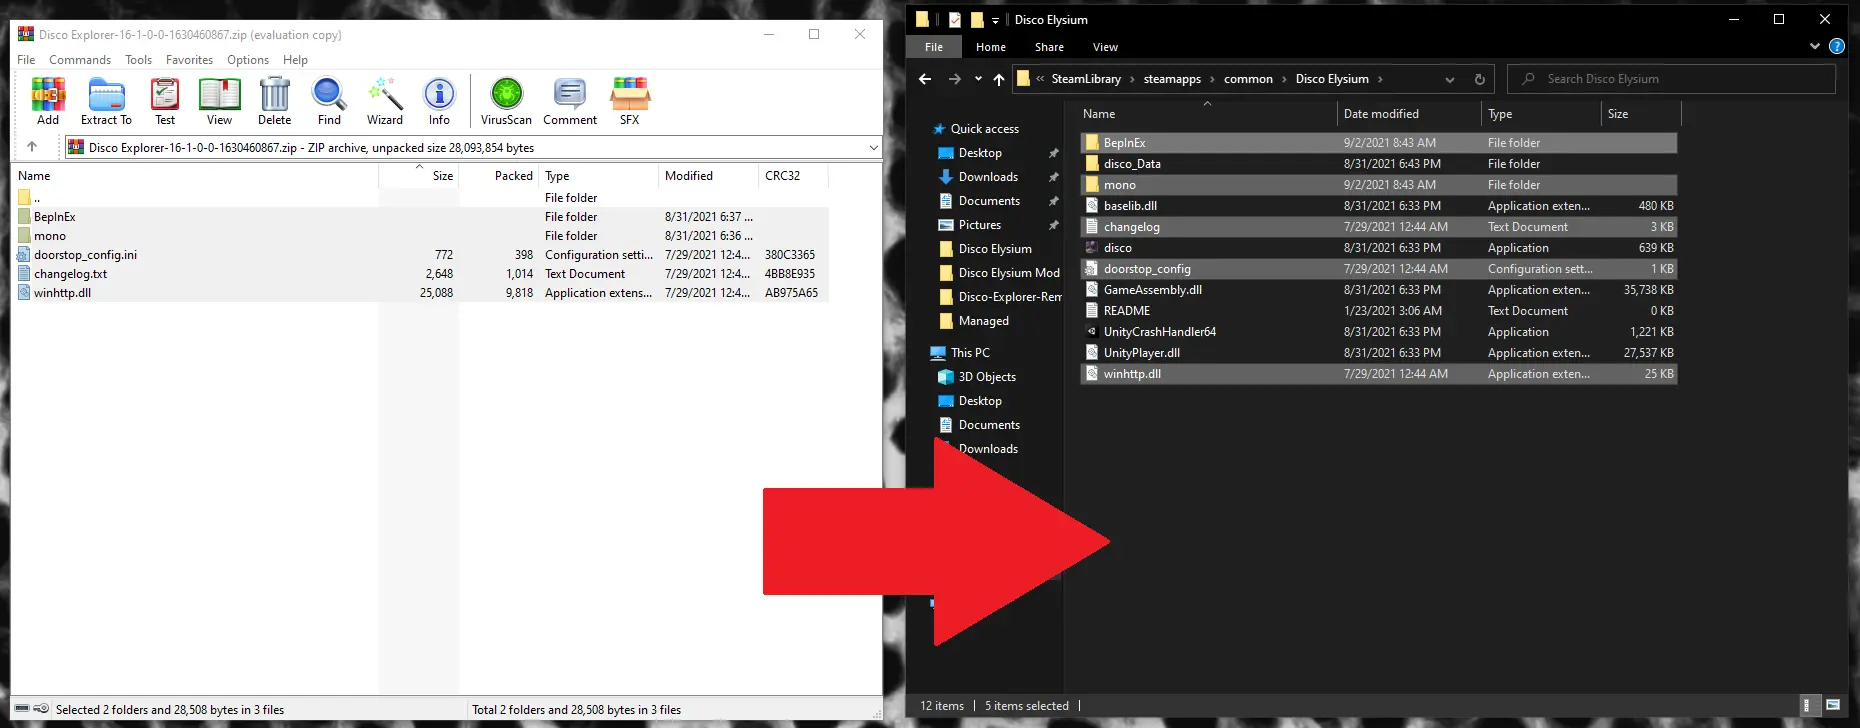Open Pictures in the Quick access list

[980, 225]
